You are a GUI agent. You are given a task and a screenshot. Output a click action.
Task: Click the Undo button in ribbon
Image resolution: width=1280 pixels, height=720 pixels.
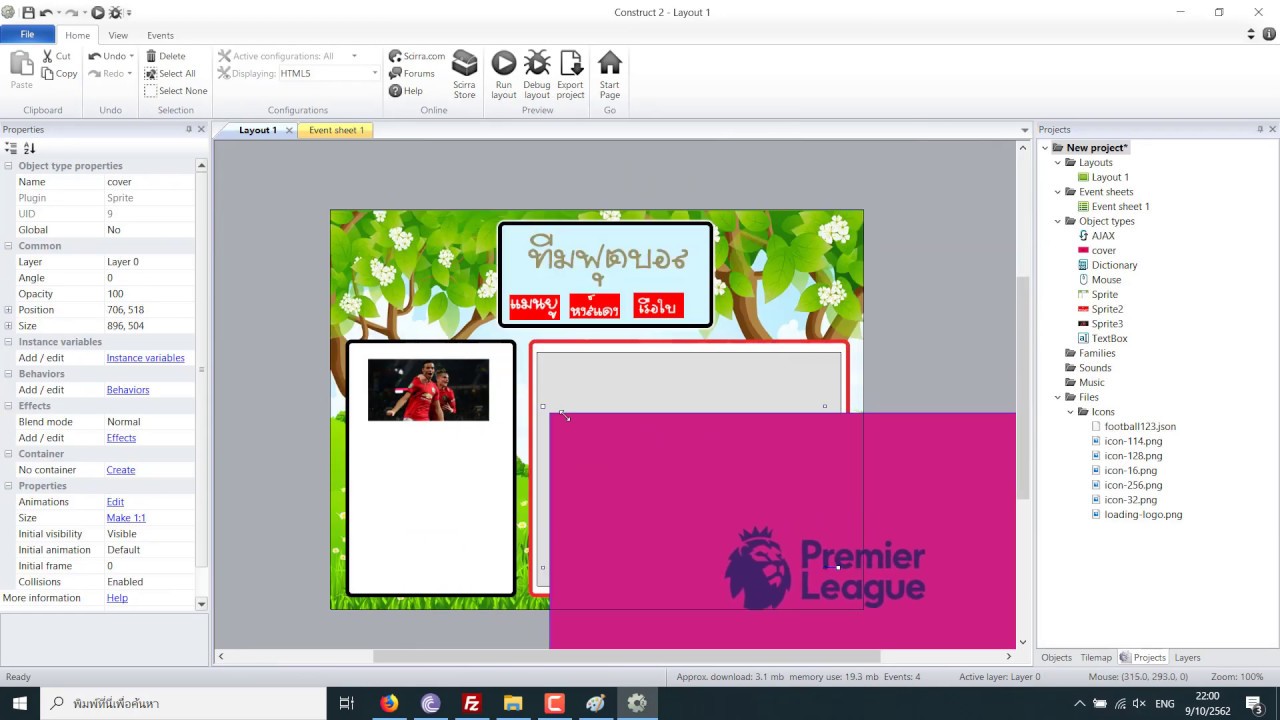pyautogui.click(x=107, y=56)
